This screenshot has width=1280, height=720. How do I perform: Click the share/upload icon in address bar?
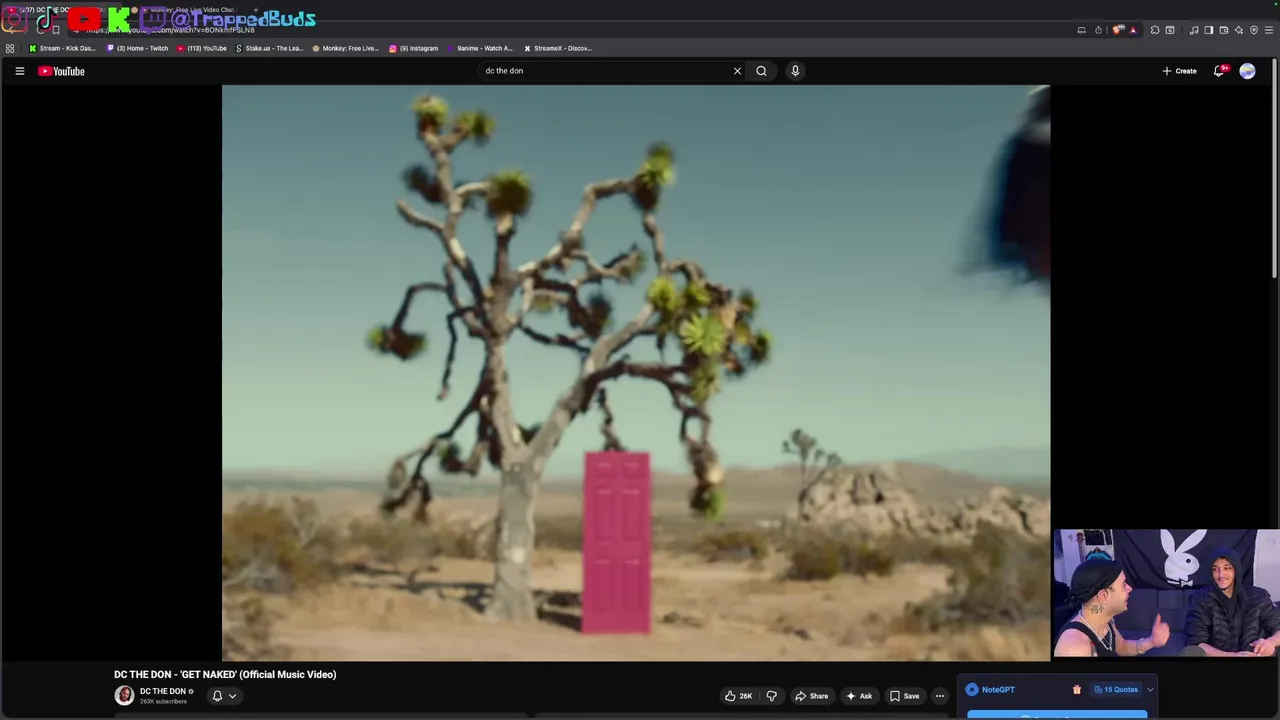(x=1098, y=30)
